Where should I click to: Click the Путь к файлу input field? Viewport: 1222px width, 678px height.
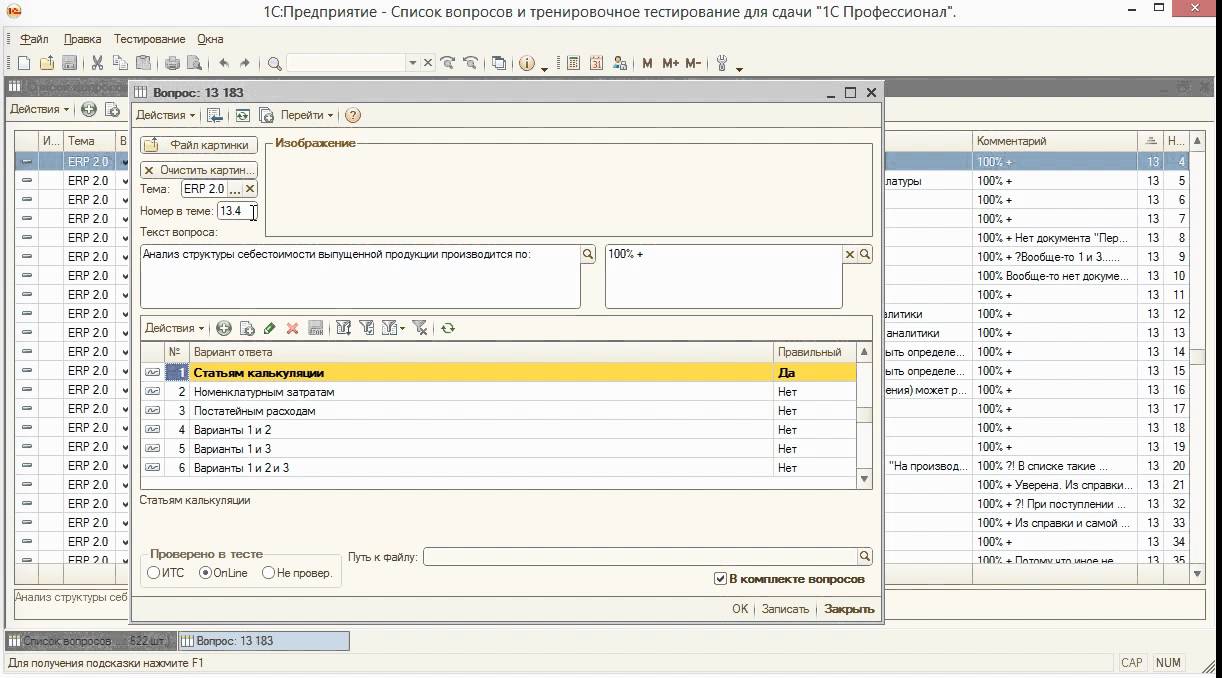coord(640,557)
